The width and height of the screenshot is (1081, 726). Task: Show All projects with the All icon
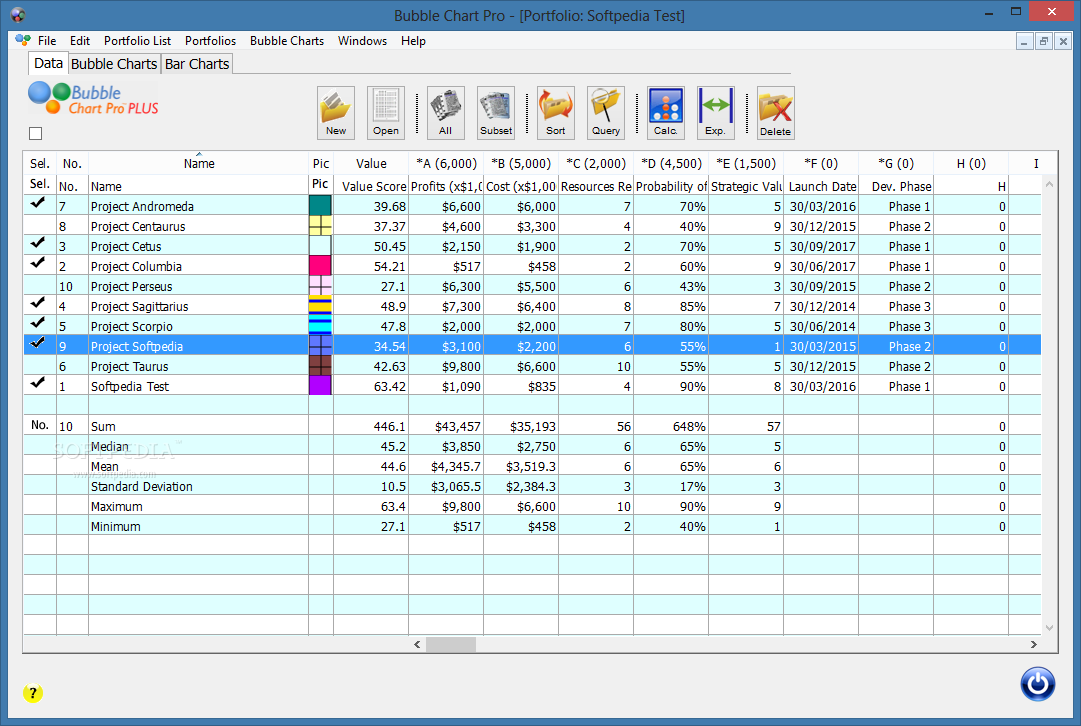[x=445, y=112]
